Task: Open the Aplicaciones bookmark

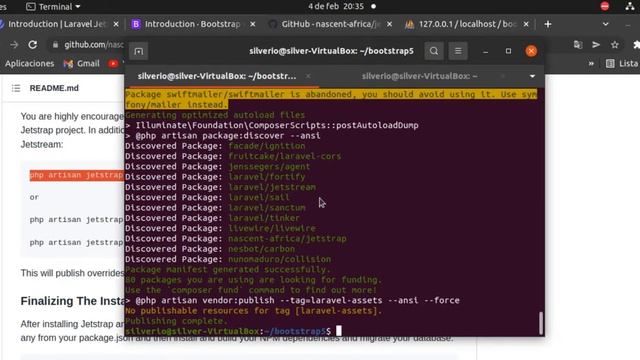Action: tap(29, 64)
